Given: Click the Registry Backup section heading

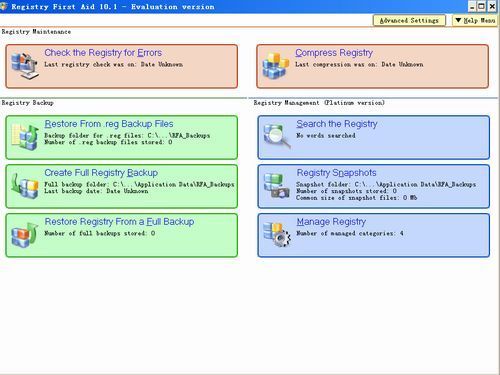Looking at the screenshot, I should tap(27, 103).
